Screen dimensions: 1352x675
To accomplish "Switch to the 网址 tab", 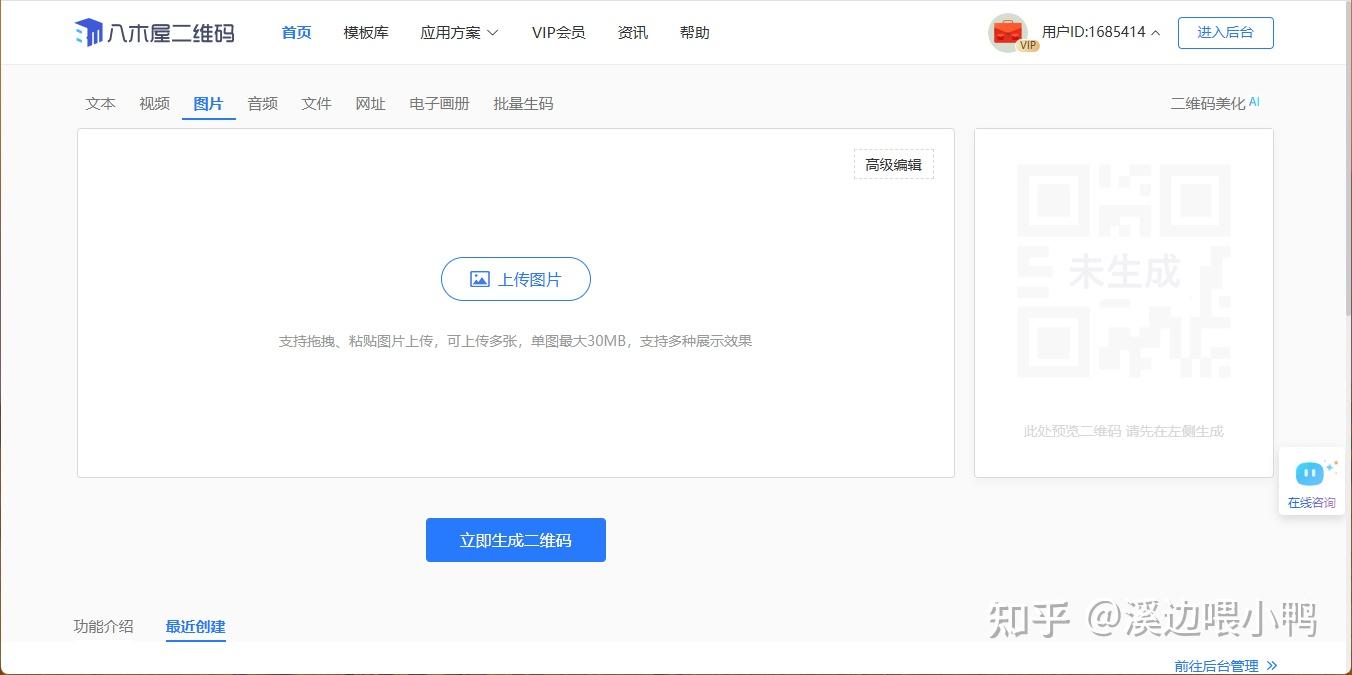I will pyautogui.click(x=370, y=103).
